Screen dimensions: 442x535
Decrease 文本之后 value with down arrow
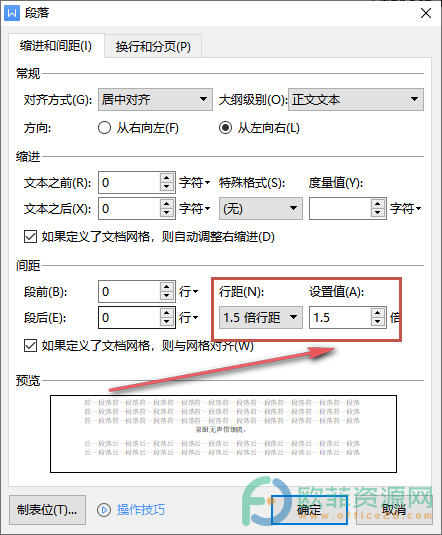(167, 213)
